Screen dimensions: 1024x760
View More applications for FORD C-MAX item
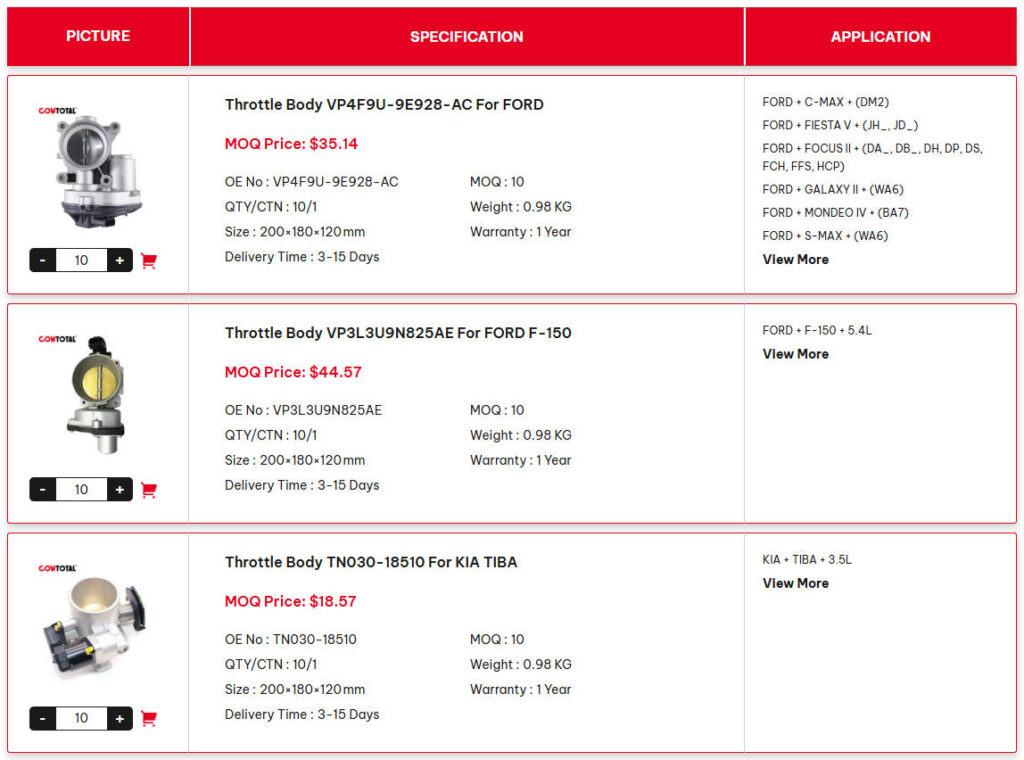click(x=795, y=259)
